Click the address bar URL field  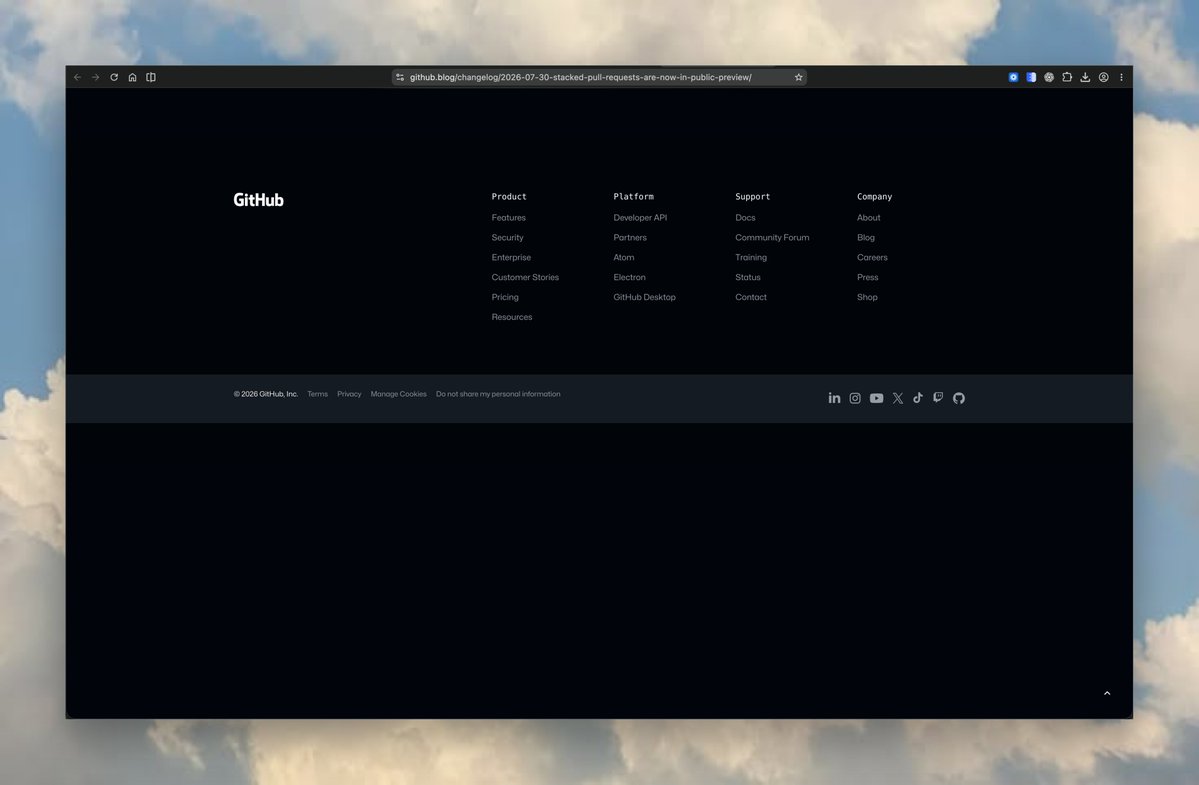click(599, 77)
